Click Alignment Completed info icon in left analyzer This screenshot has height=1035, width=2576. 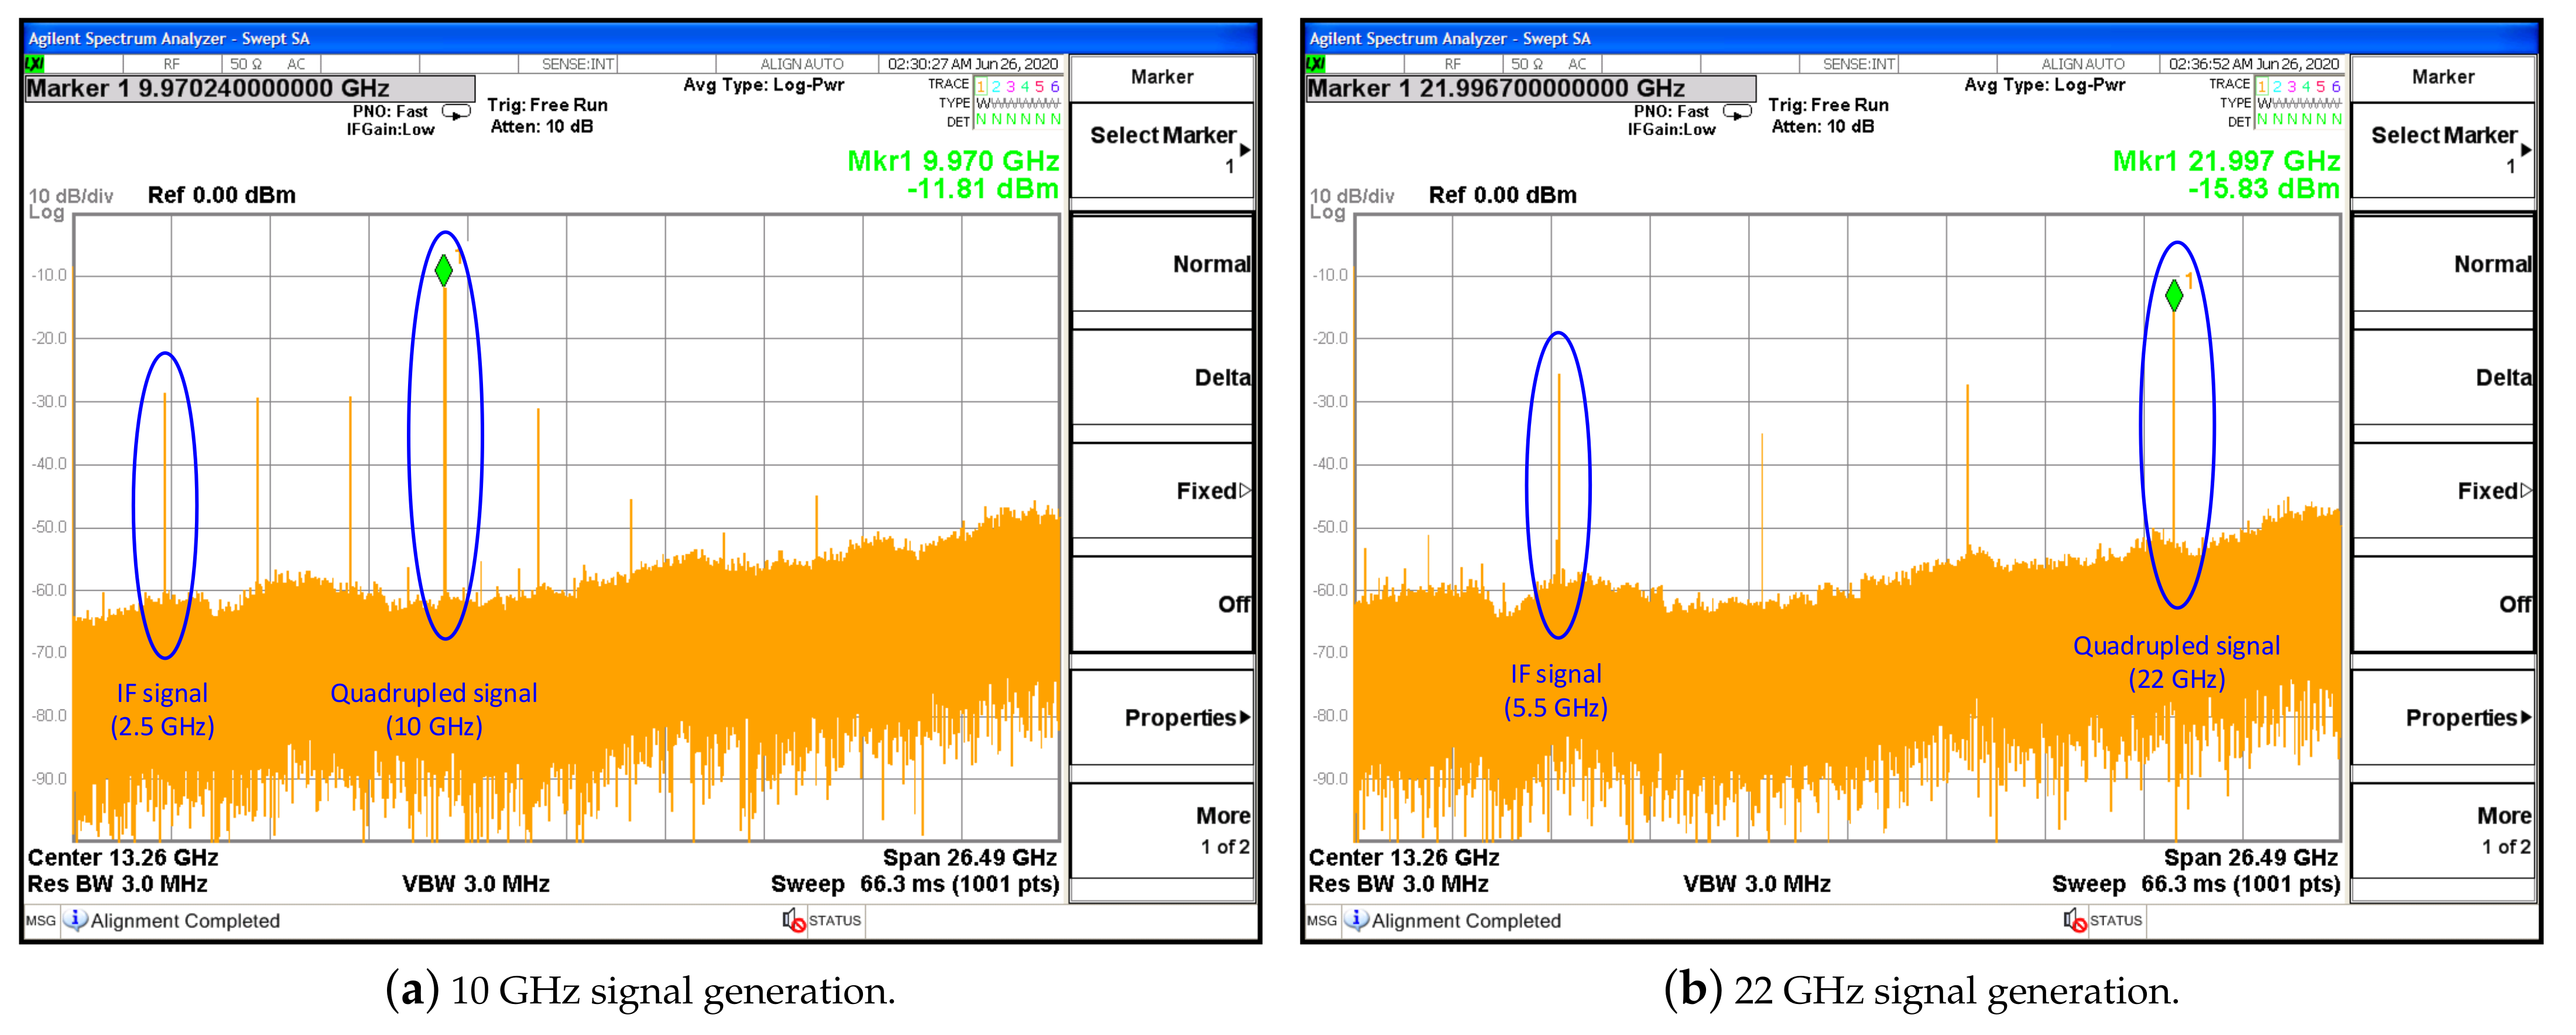75,920
